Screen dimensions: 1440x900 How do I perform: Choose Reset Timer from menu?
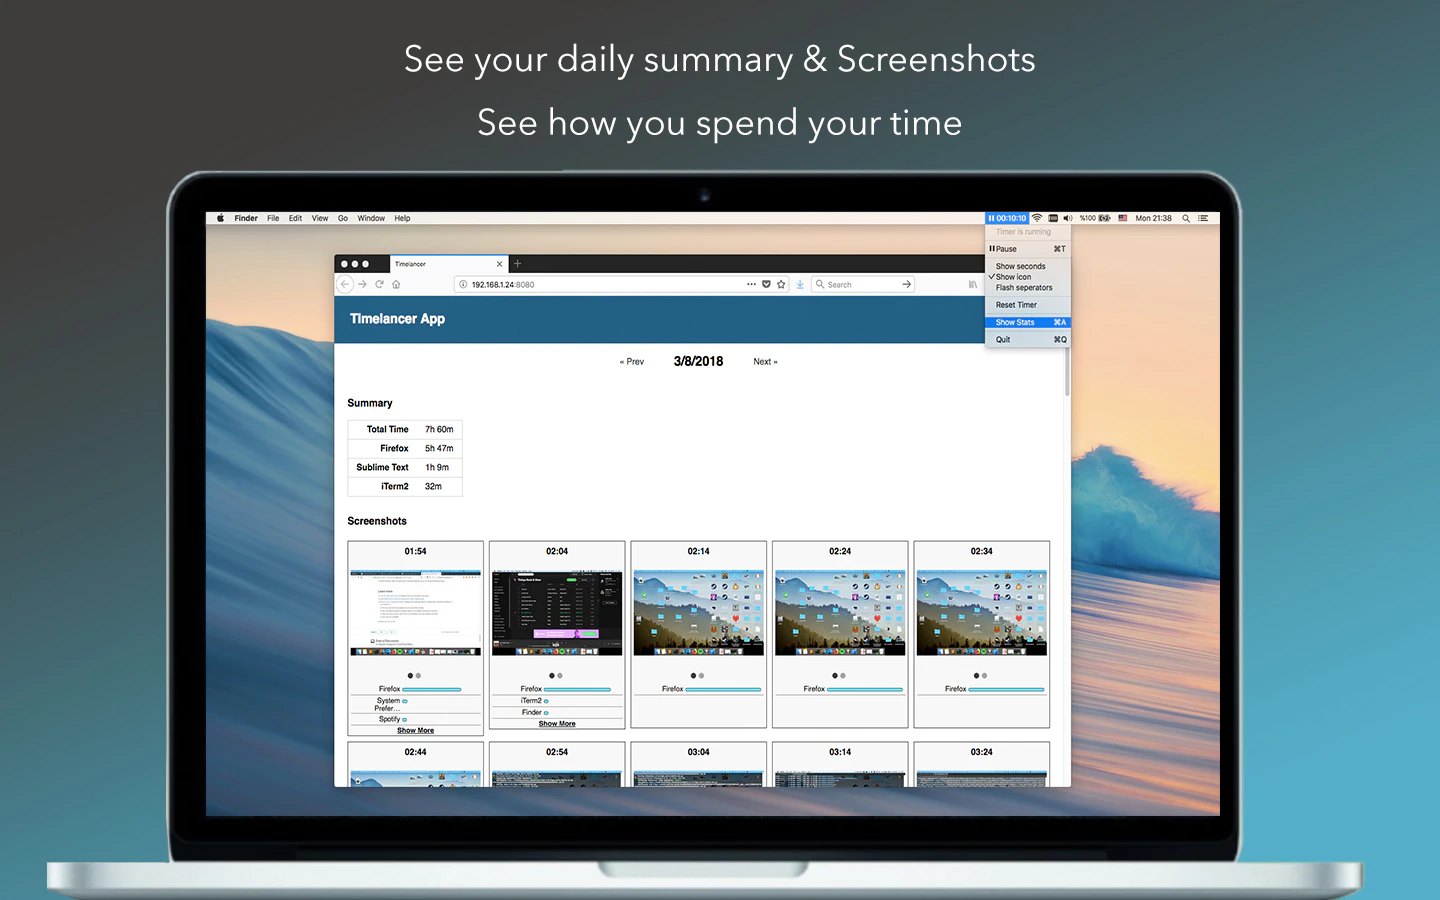[x=1028, y=305]
